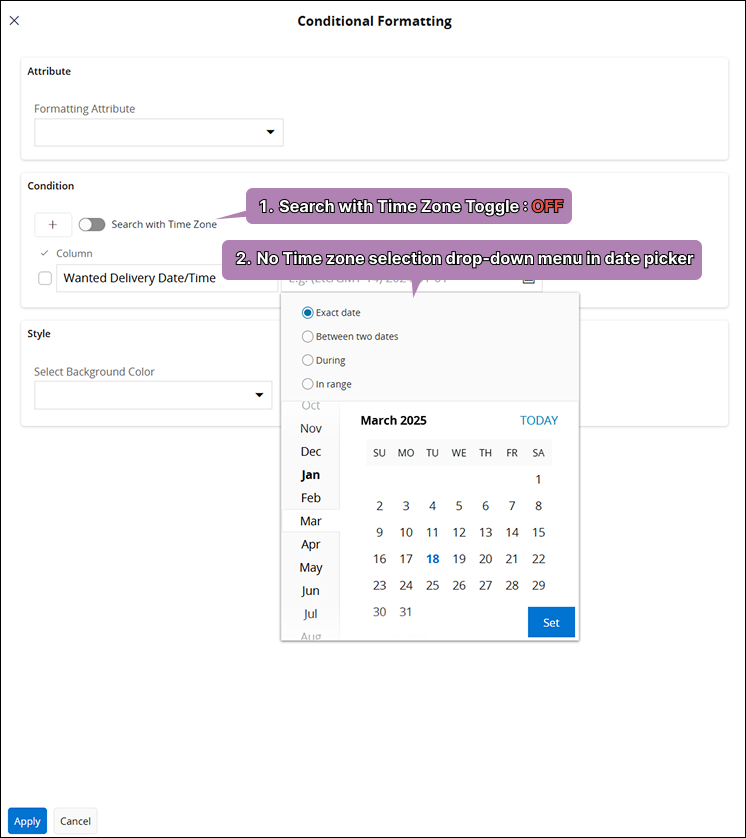Image resolution: width=746 pixels, height=838 pixels.
Task: Pick Feb in the month list
Action: point(310,498)
